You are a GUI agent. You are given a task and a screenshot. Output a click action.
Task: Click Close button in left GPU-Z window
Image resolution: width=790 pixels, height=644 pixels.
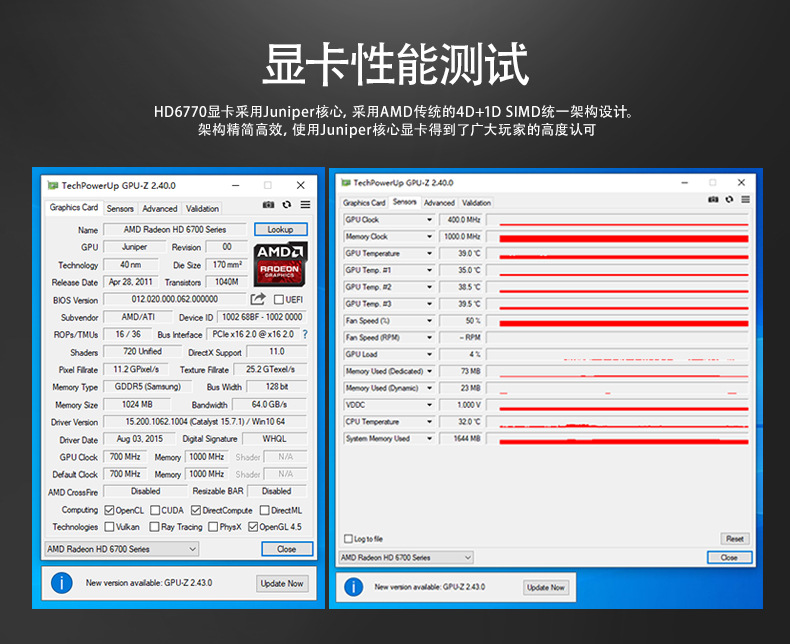287,549
